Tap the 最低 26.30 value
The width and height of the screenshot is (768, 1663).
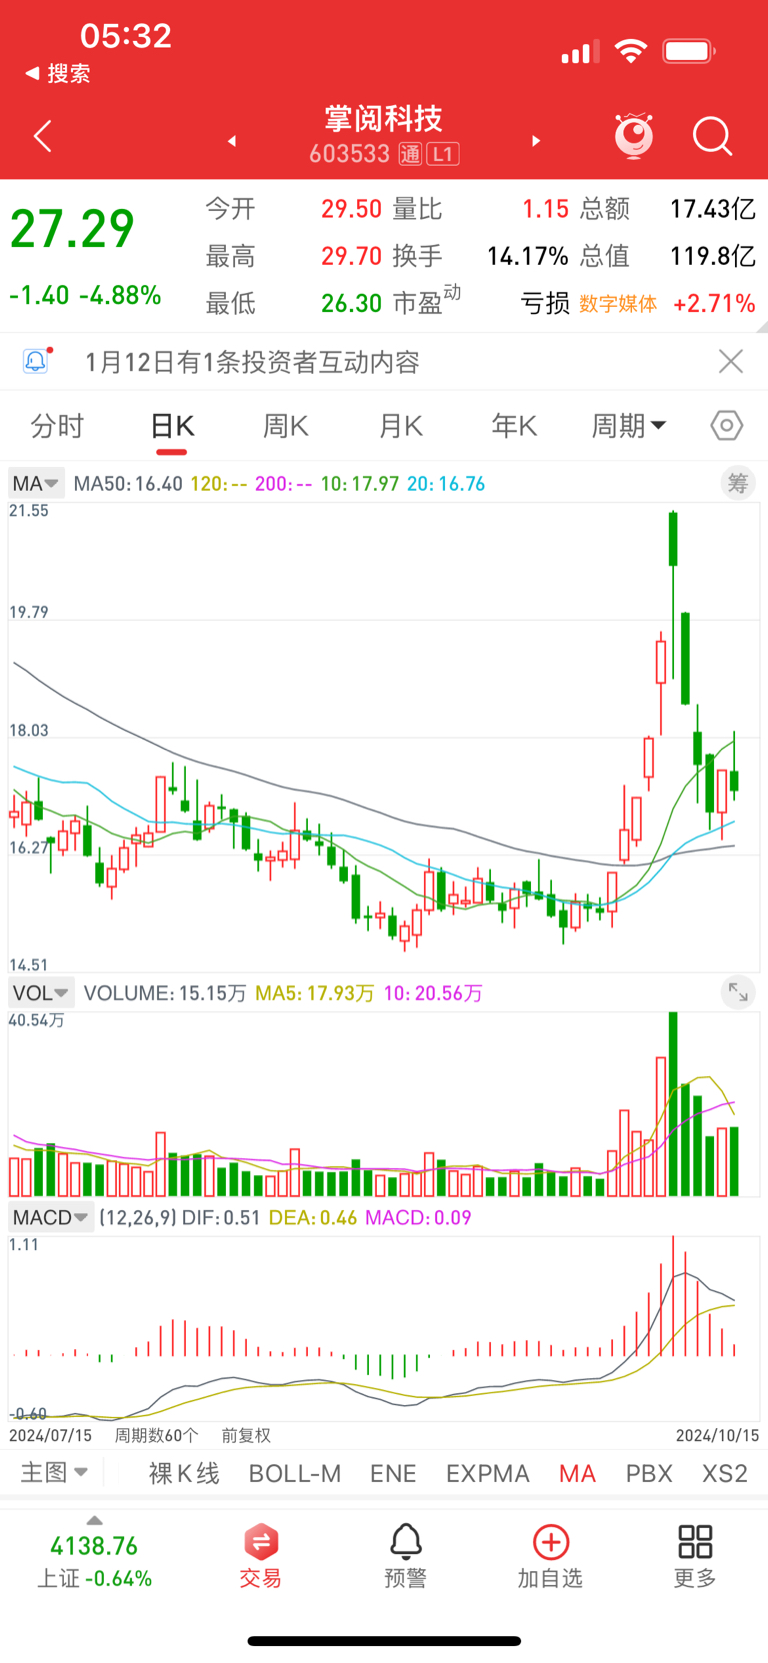(351, 303)
